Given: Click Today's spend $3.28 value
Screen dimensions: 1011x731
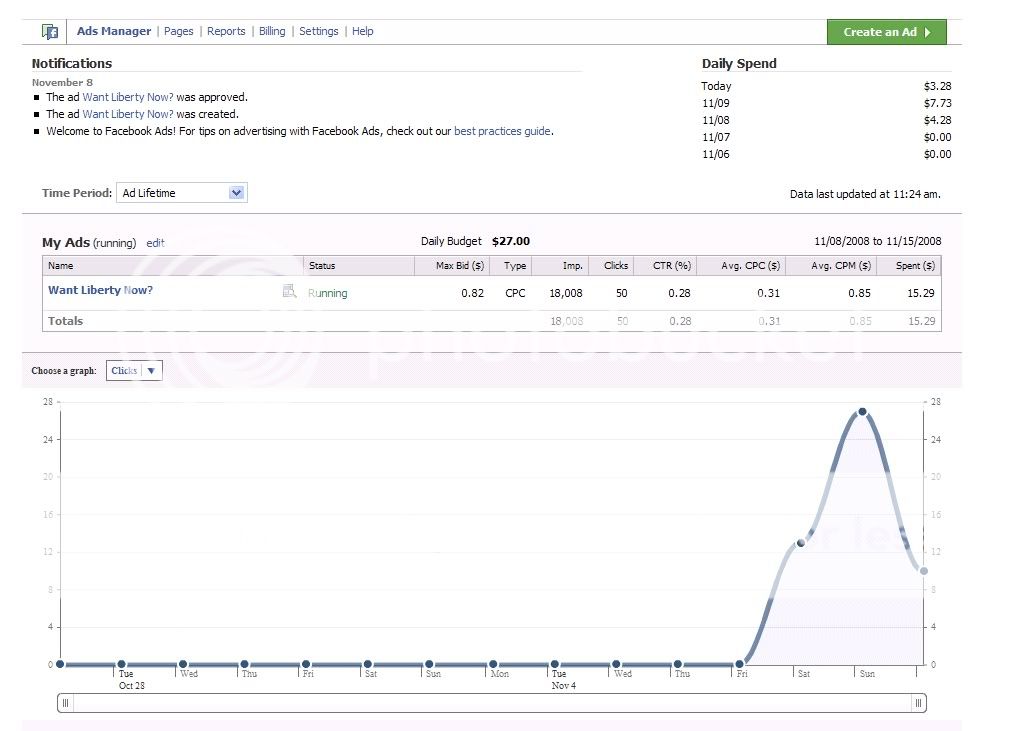Looking at the screenshot, I should point(937,86).
